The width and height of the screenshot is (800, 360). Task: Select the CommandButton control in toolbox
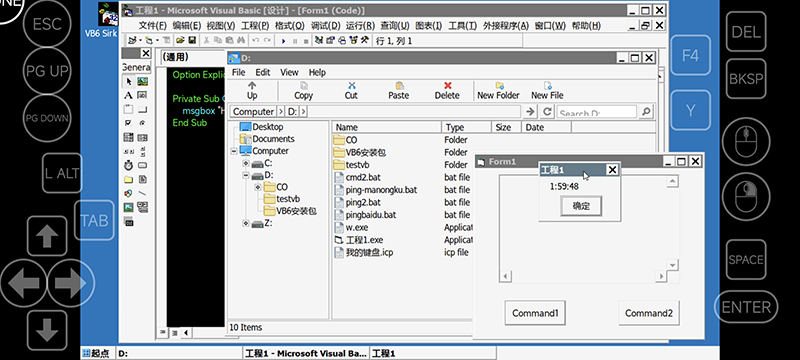tap(142, 109)
